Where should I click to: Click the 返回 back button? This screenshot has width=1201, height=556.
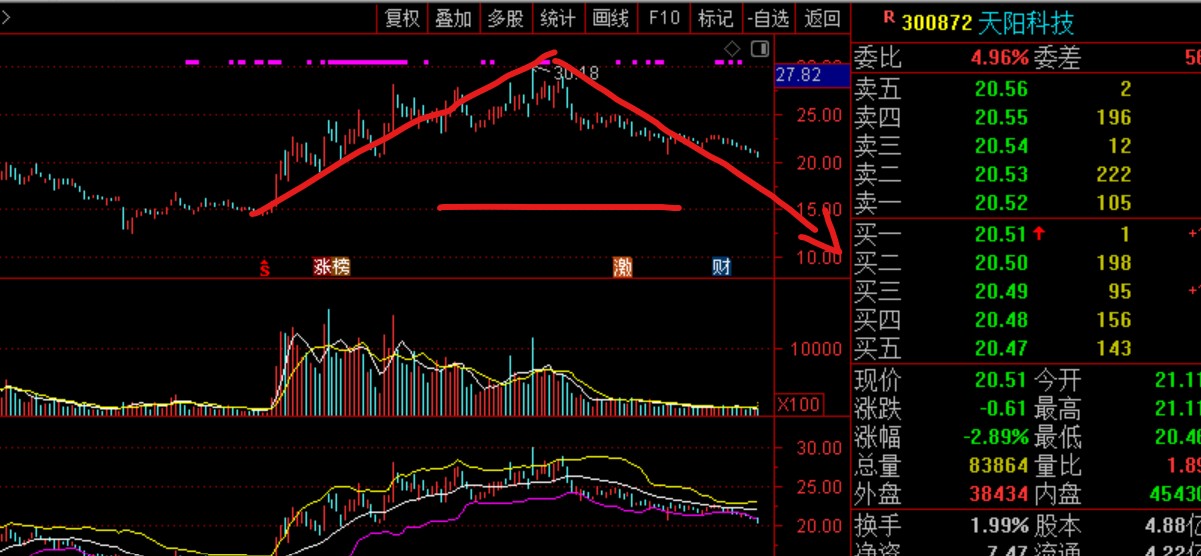coord(822,17)
